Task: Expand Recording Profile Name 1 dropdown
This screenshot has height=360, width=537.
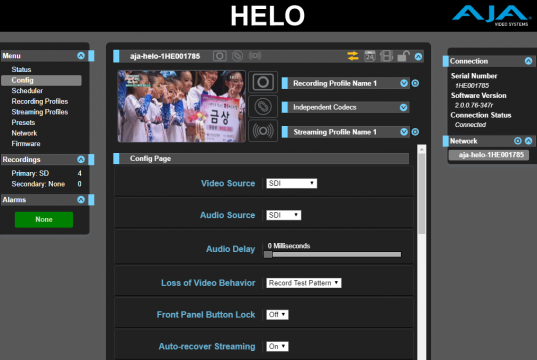Action: [x=404, y=83]
